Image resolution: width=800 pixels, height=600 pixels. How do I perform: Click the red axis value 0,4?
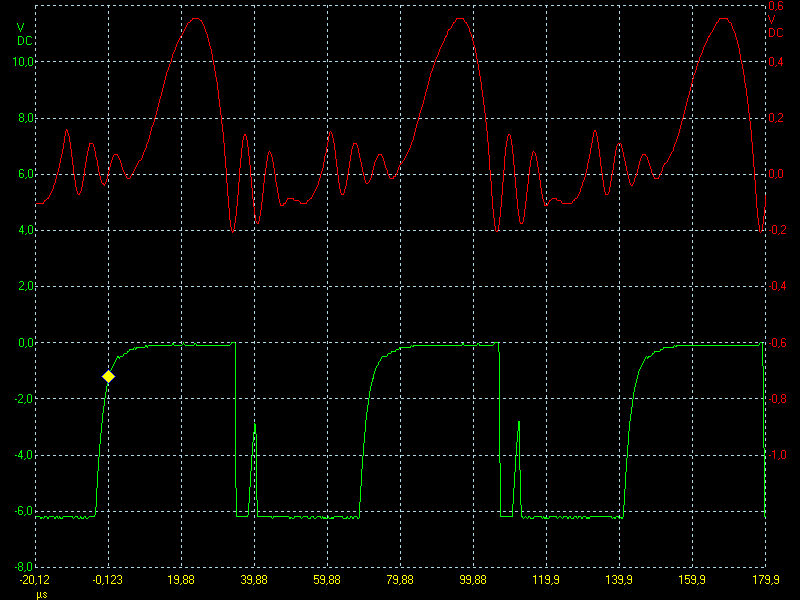click(776, 62)
